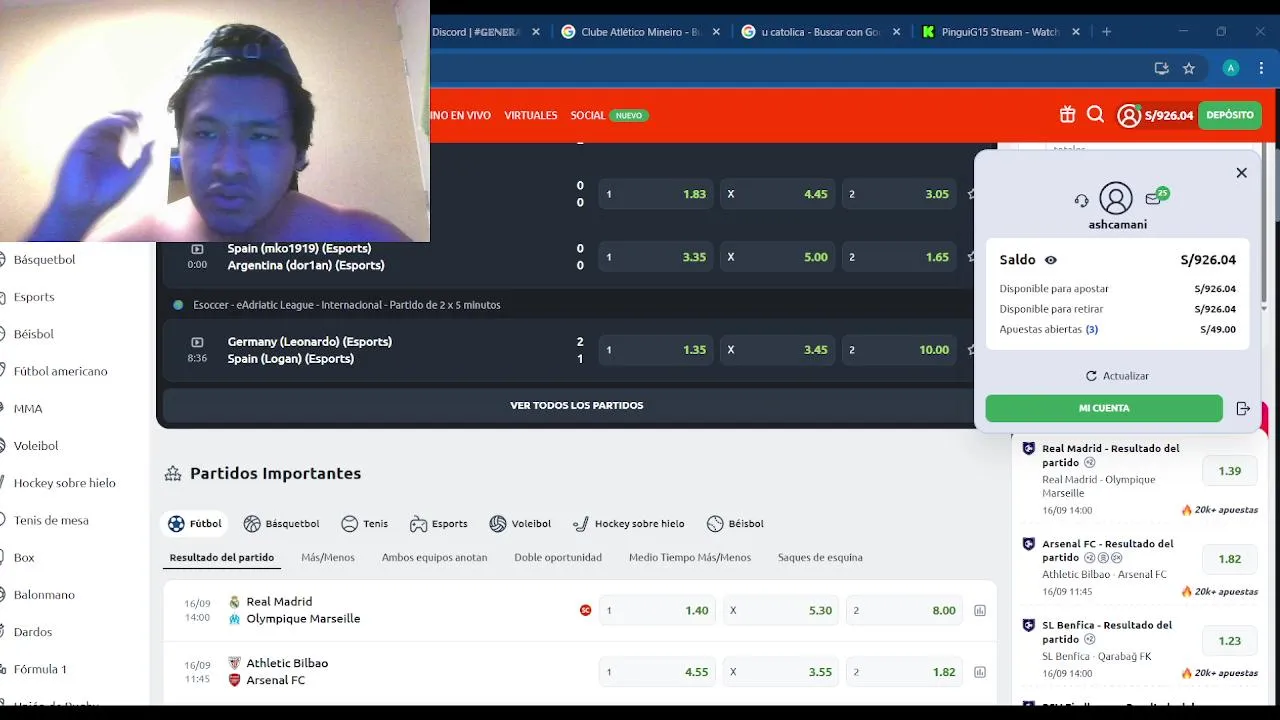Open Fútbol americano in sidebar
The height and width of the screenshot is (720, 1280).
coord(60,371)
